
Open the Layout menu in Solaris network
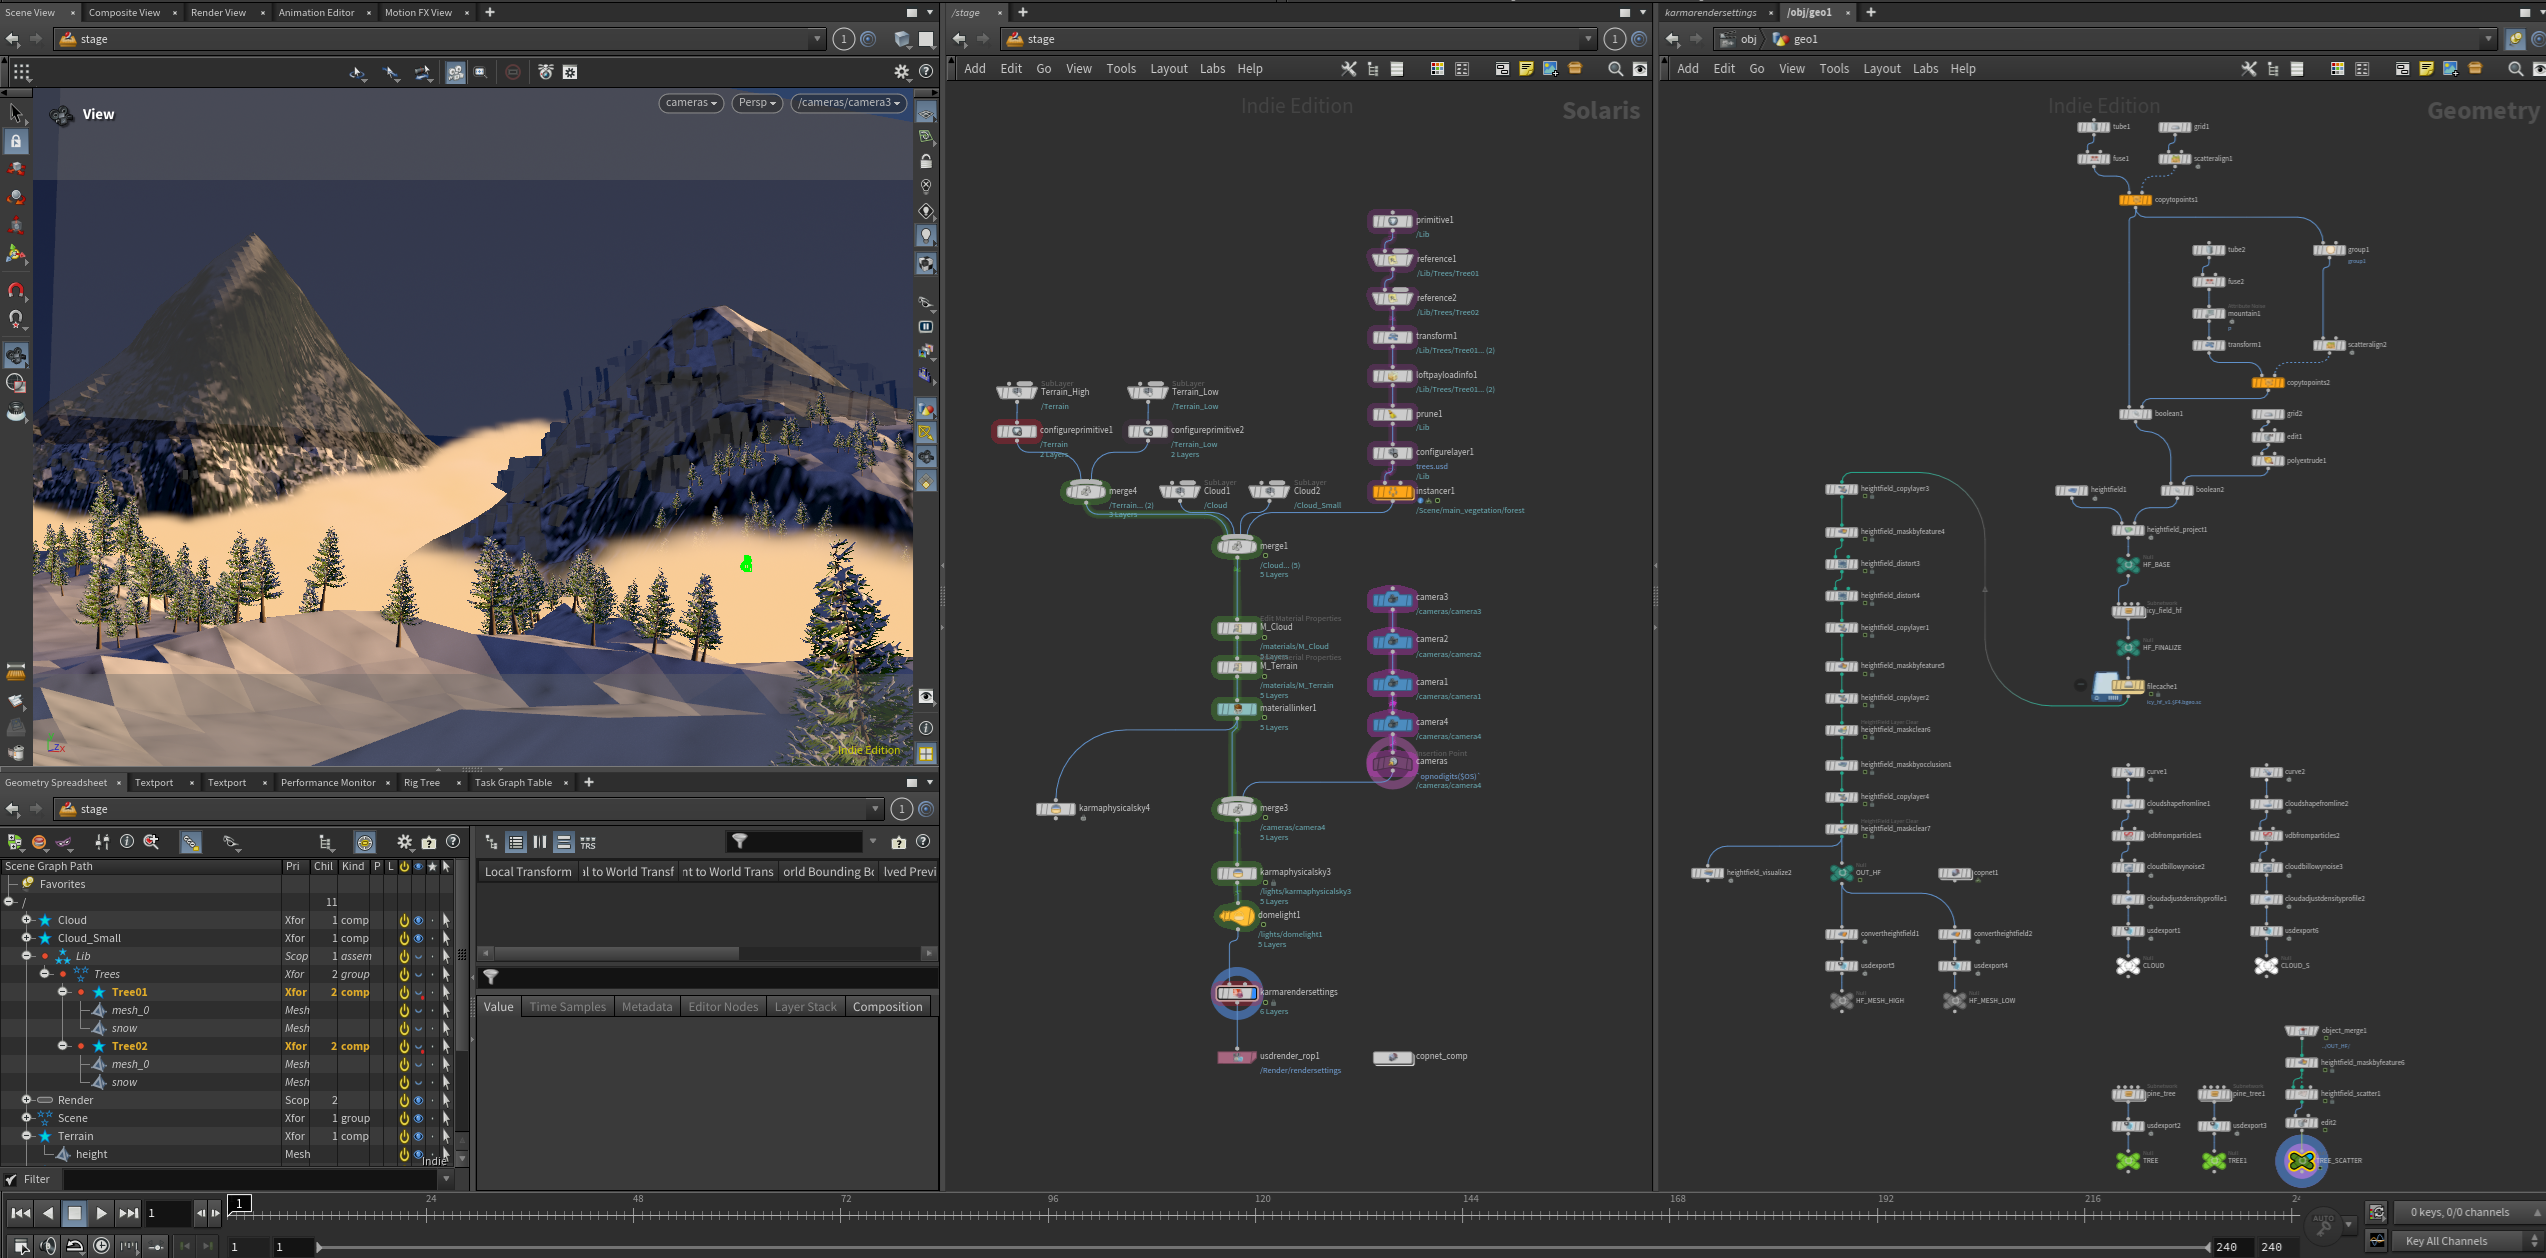[x=1168, y=69]
